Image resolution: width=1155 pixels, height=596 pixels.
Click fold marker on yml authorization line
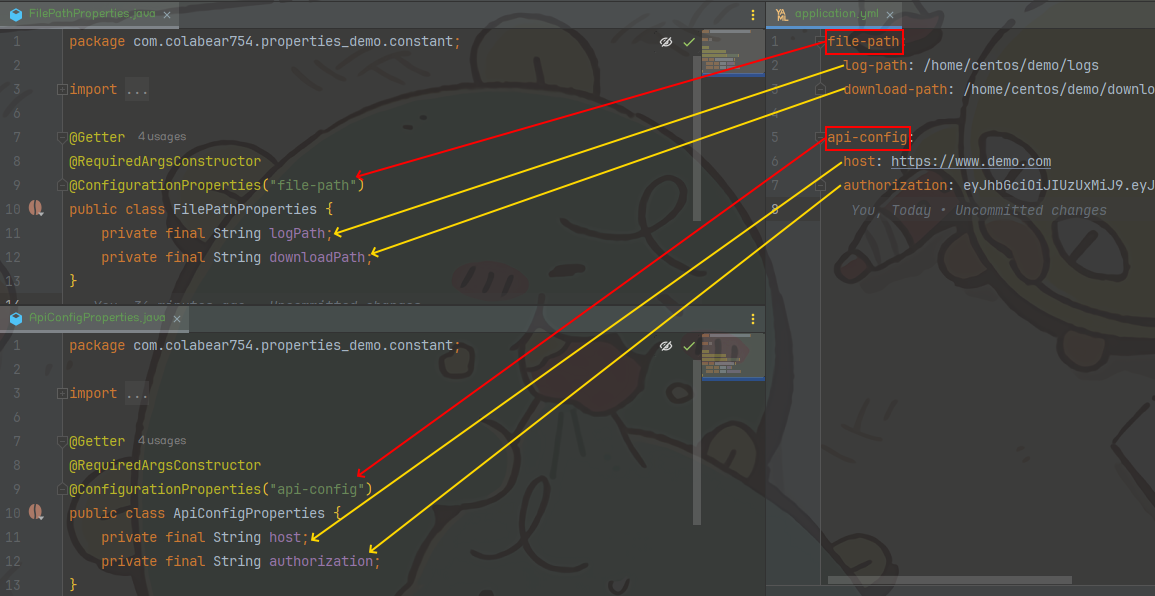point(820,185)
